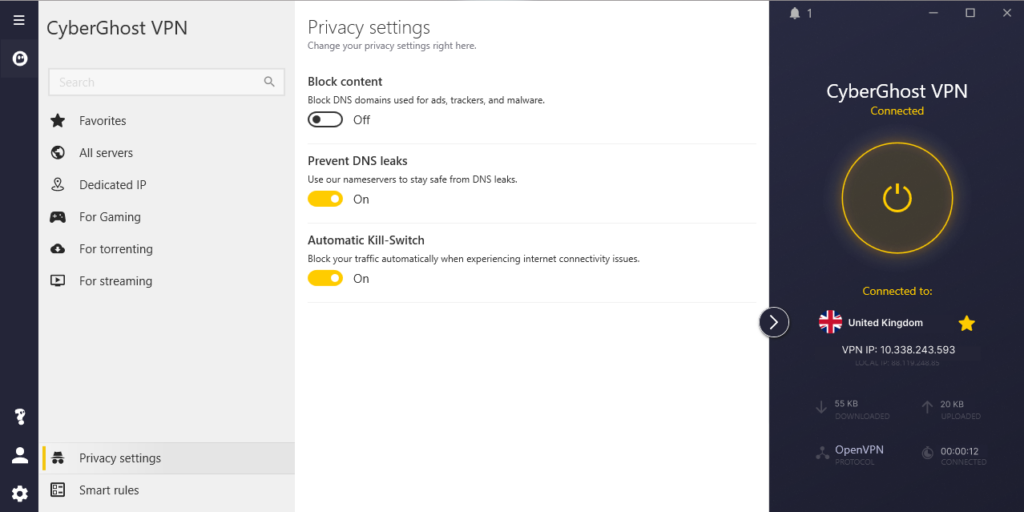1024x512 pixels.
Task: Click the 55 KB downloaded value
Action: (x=846, y=404)
